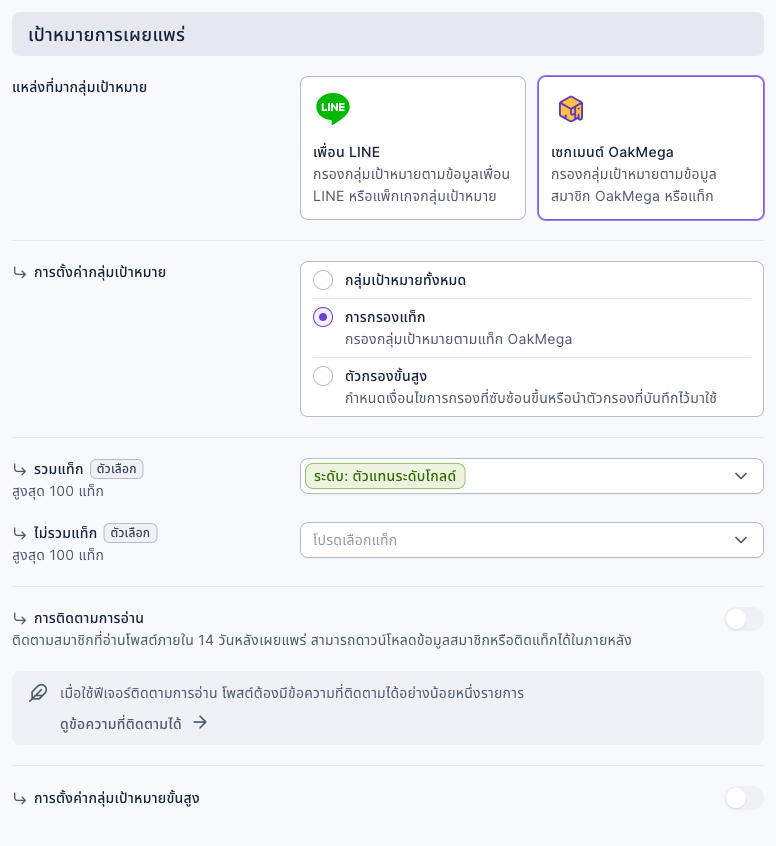
Task: Select the เซกเมนต์ OakMega source card
Action: pos(651,148)
